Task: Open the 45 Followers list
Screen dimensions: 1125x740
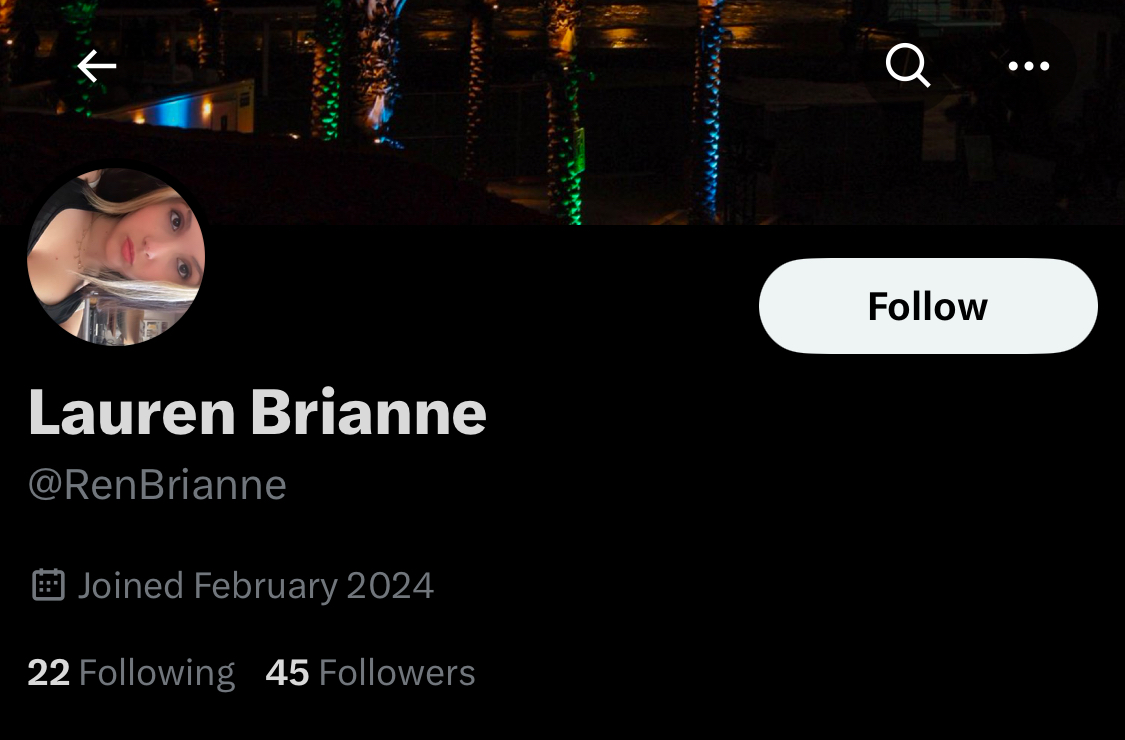Action: tap(370, 673)
